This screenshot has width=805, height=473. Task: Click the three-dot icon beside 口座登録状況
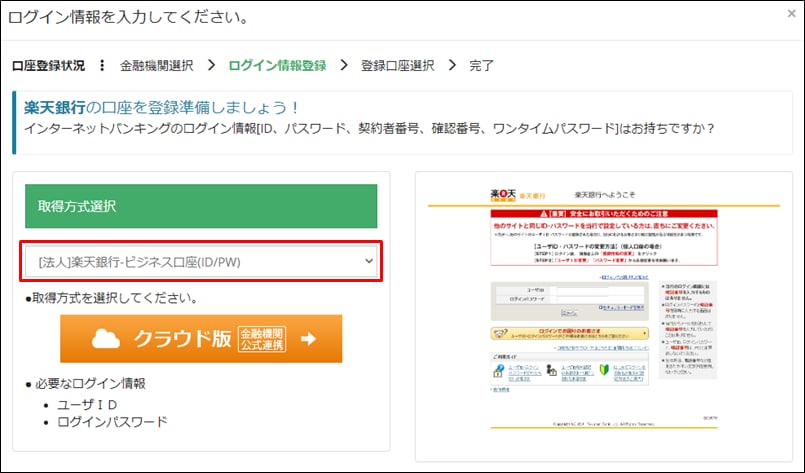101,66
